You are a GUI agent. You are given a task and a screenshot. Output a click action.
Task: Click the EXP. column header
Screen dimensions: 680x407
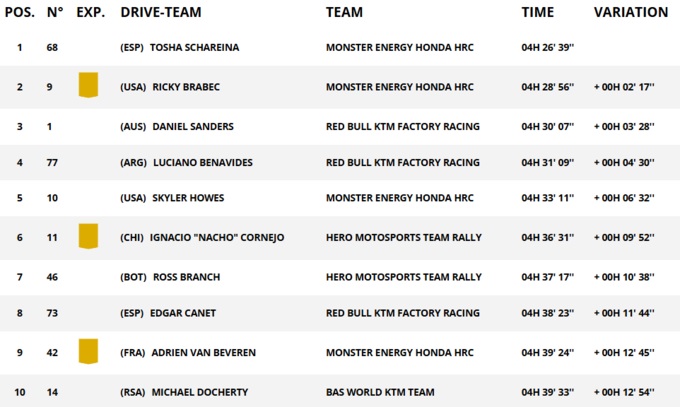coord(91,13)
